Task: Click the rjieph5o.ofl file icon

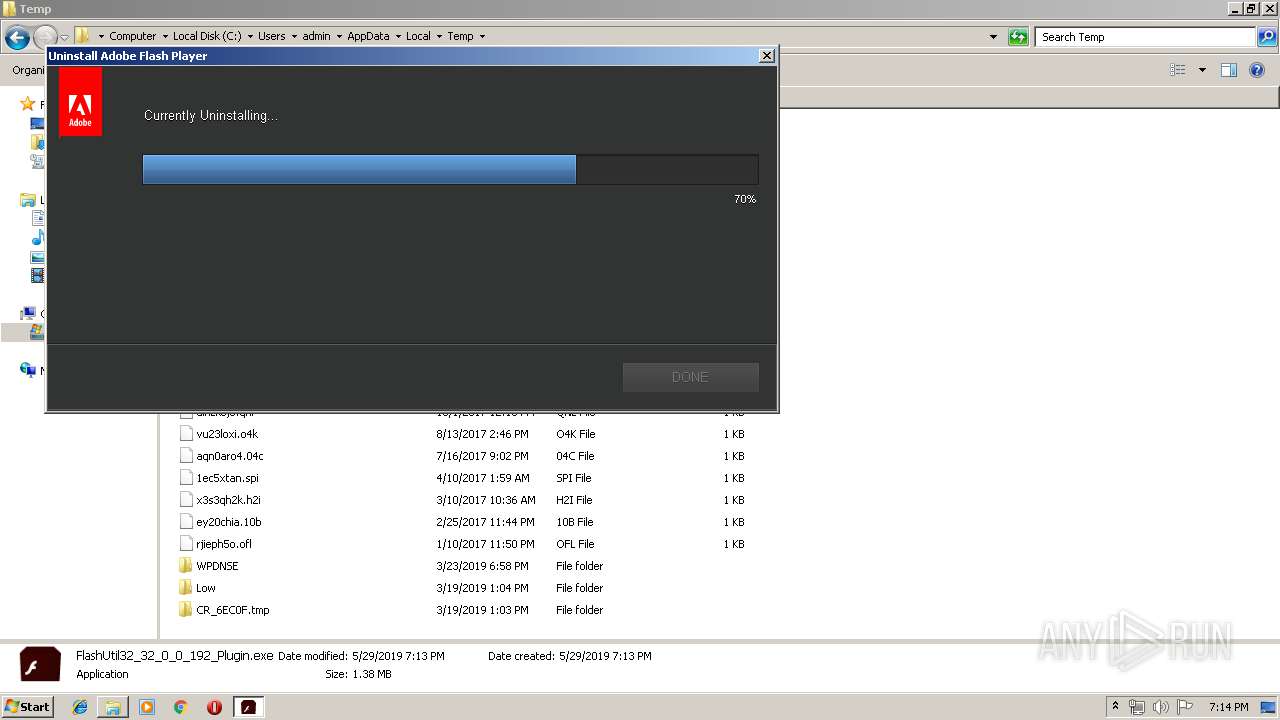Action: click(x=185, y=543)
